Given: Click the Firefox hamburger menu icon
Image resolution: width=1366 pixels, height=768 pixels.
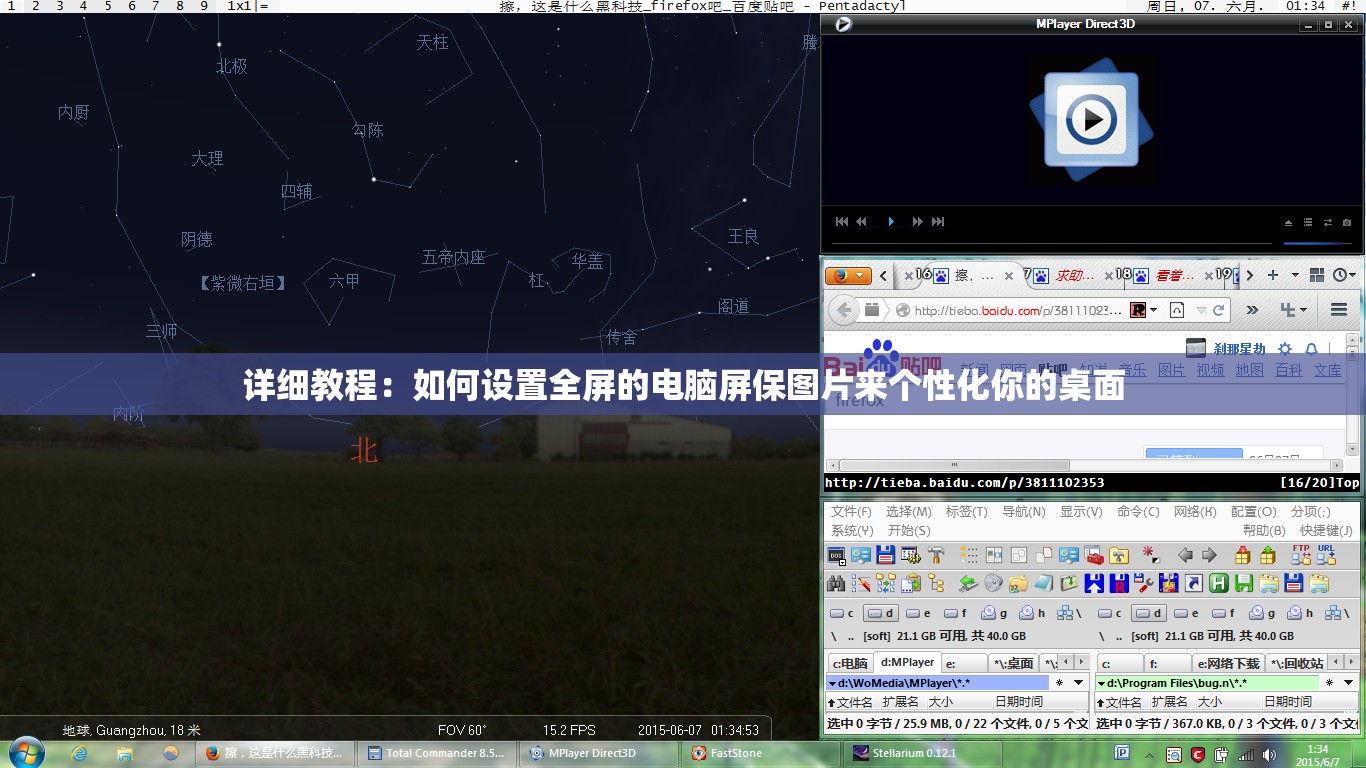Looking at the screenshot, I should 1339,310.
